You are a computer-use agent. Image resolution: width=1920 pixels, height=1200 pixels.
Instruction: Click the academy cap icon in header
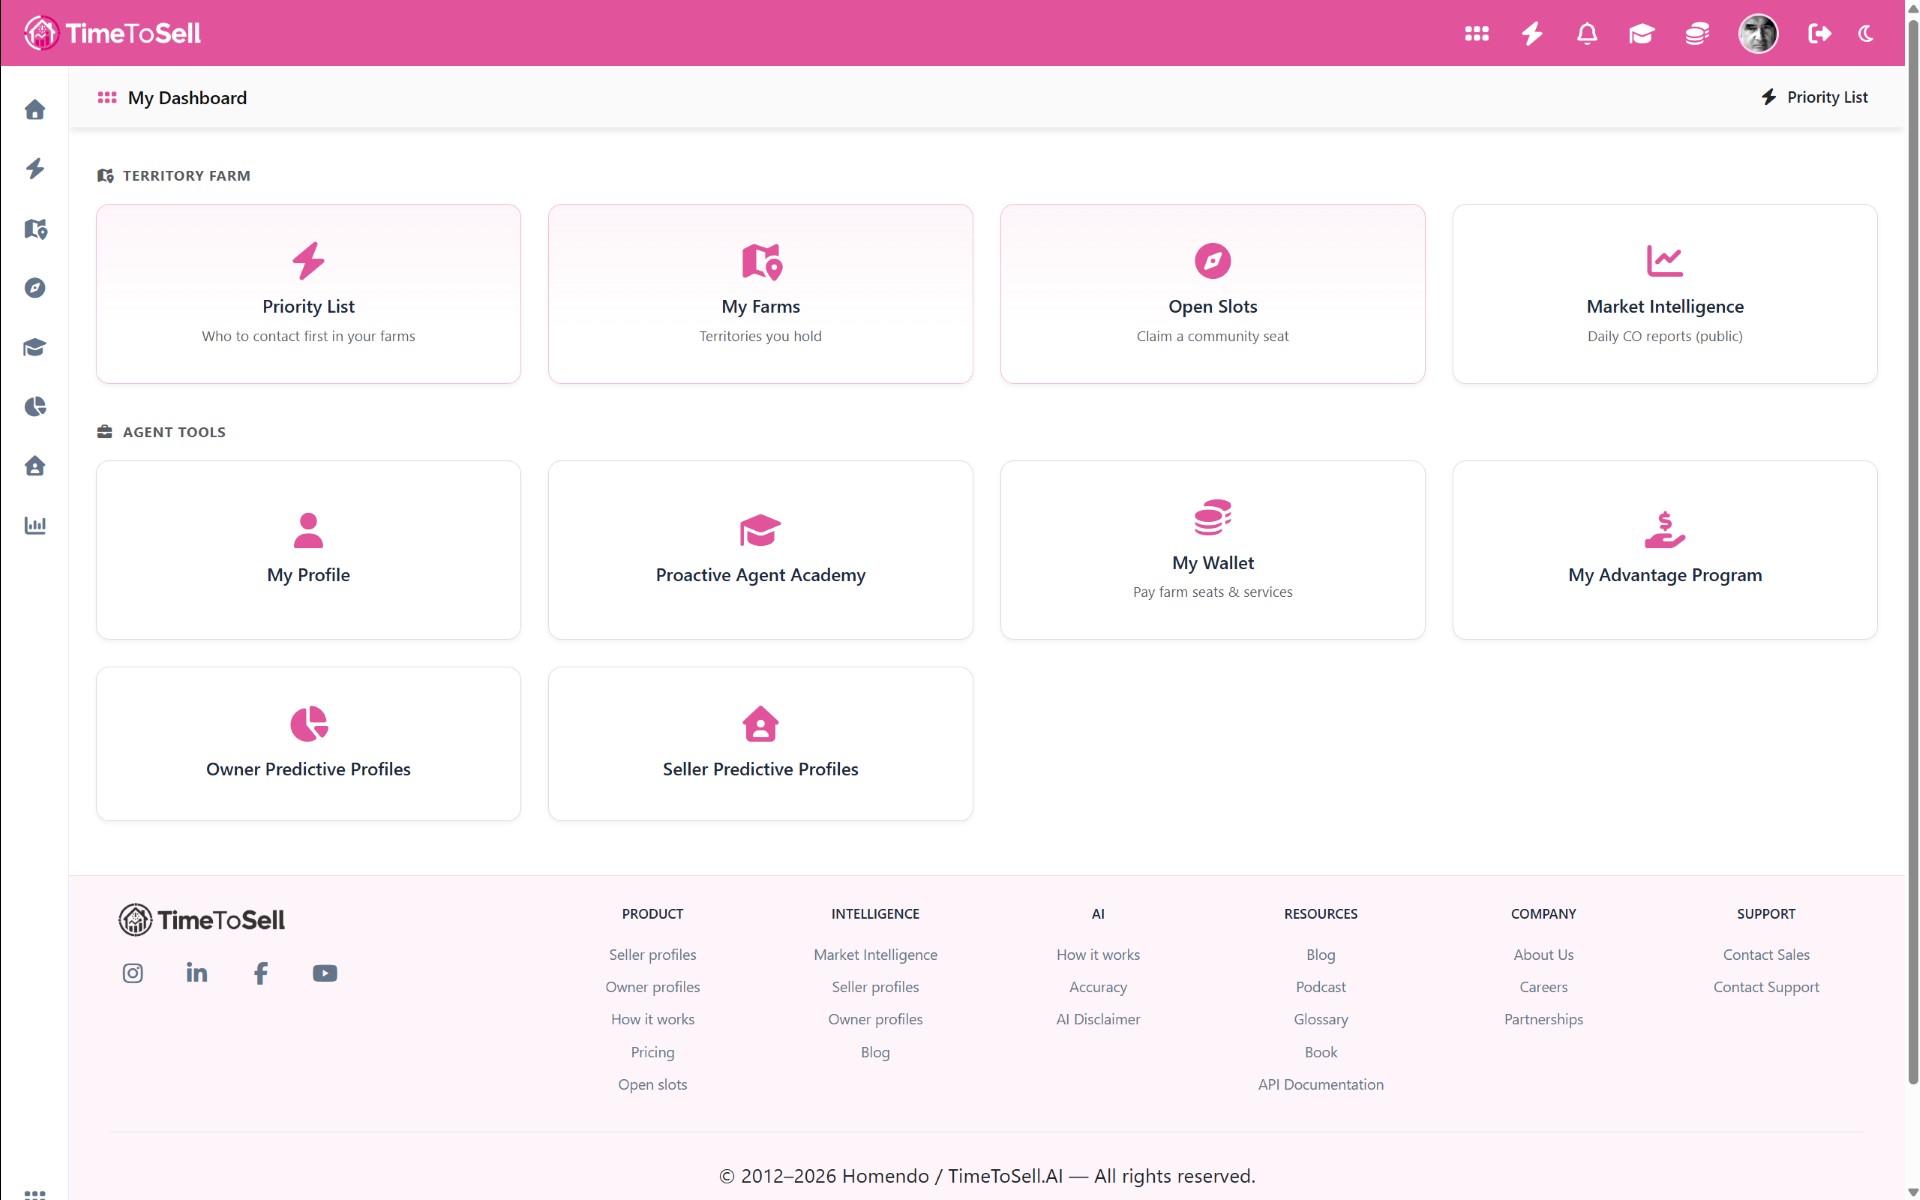[1641, 33]
